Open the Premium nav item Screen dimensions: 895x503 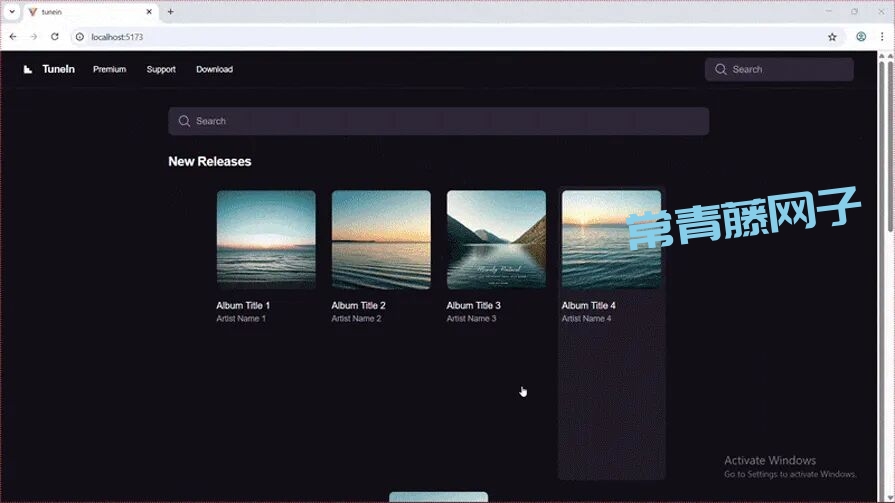(109, 70)
